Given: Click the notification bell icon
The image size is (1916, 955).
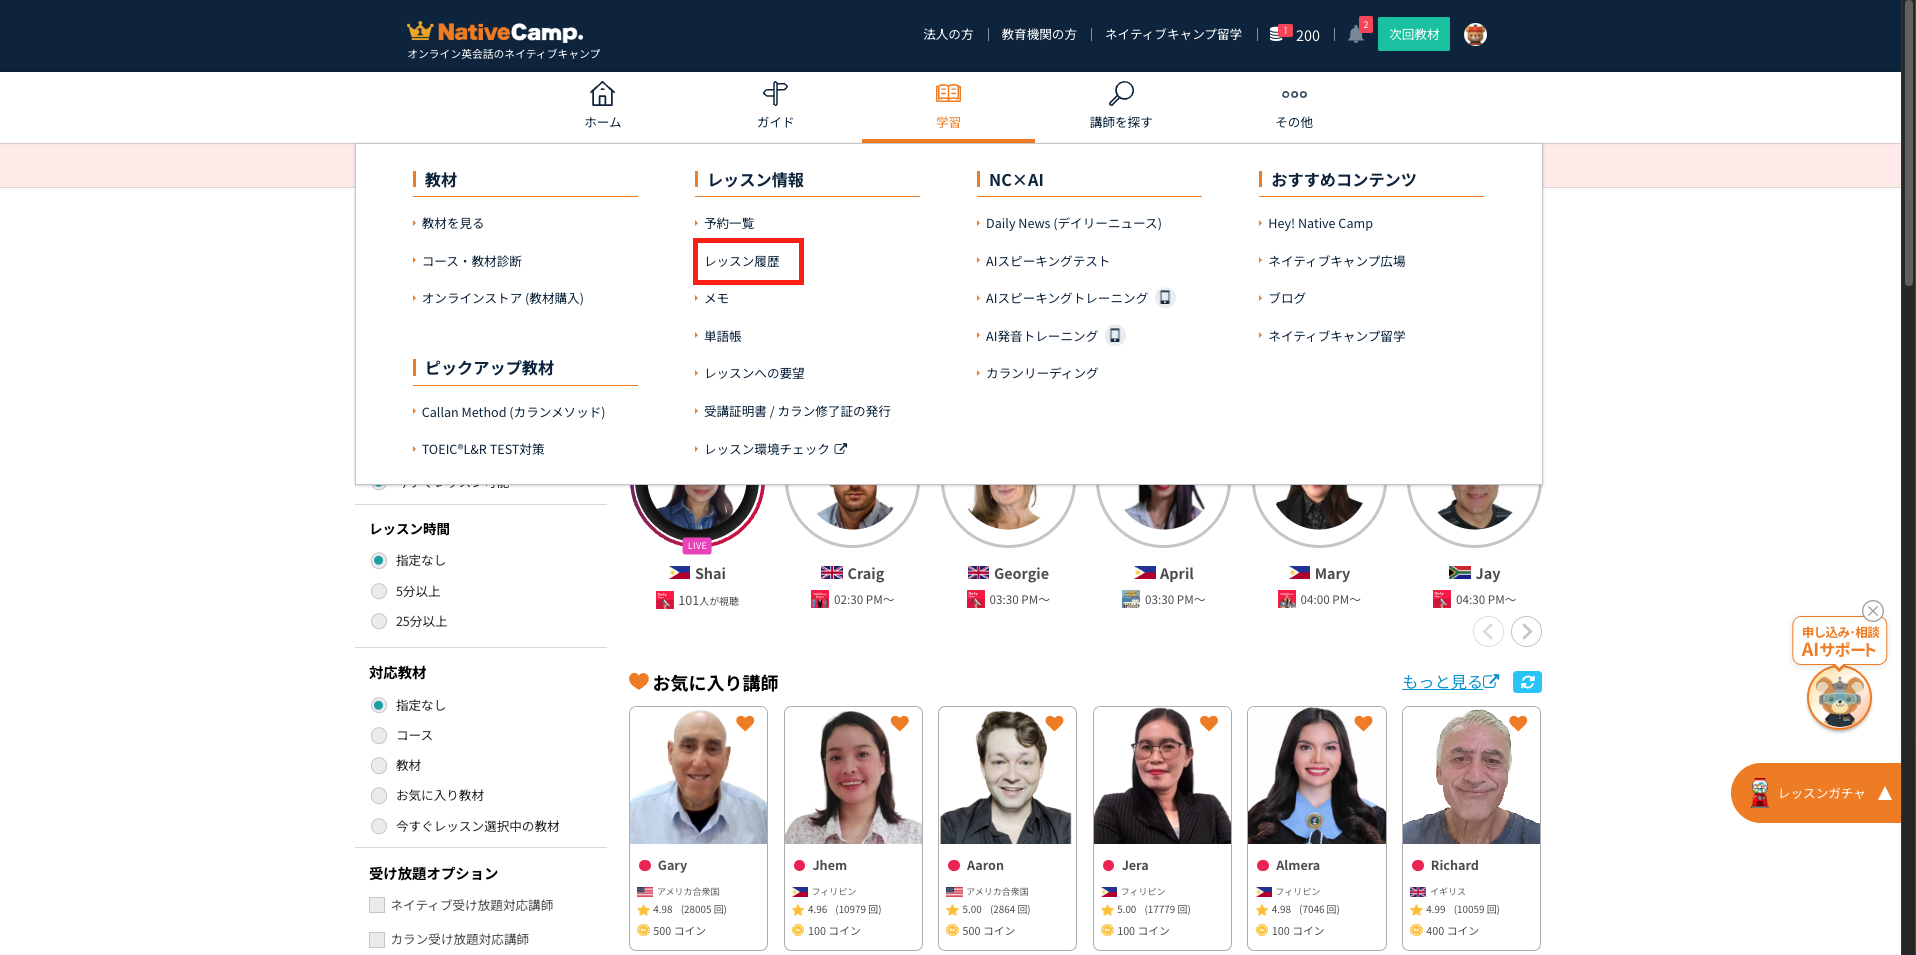Looking at the screenshot, I should pos(1356,35).
